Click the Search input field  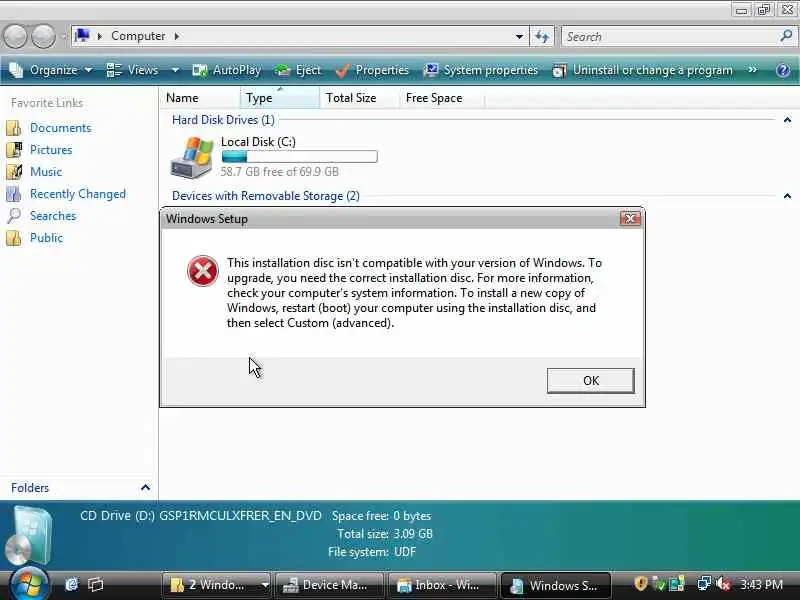(x=671, y=36)
